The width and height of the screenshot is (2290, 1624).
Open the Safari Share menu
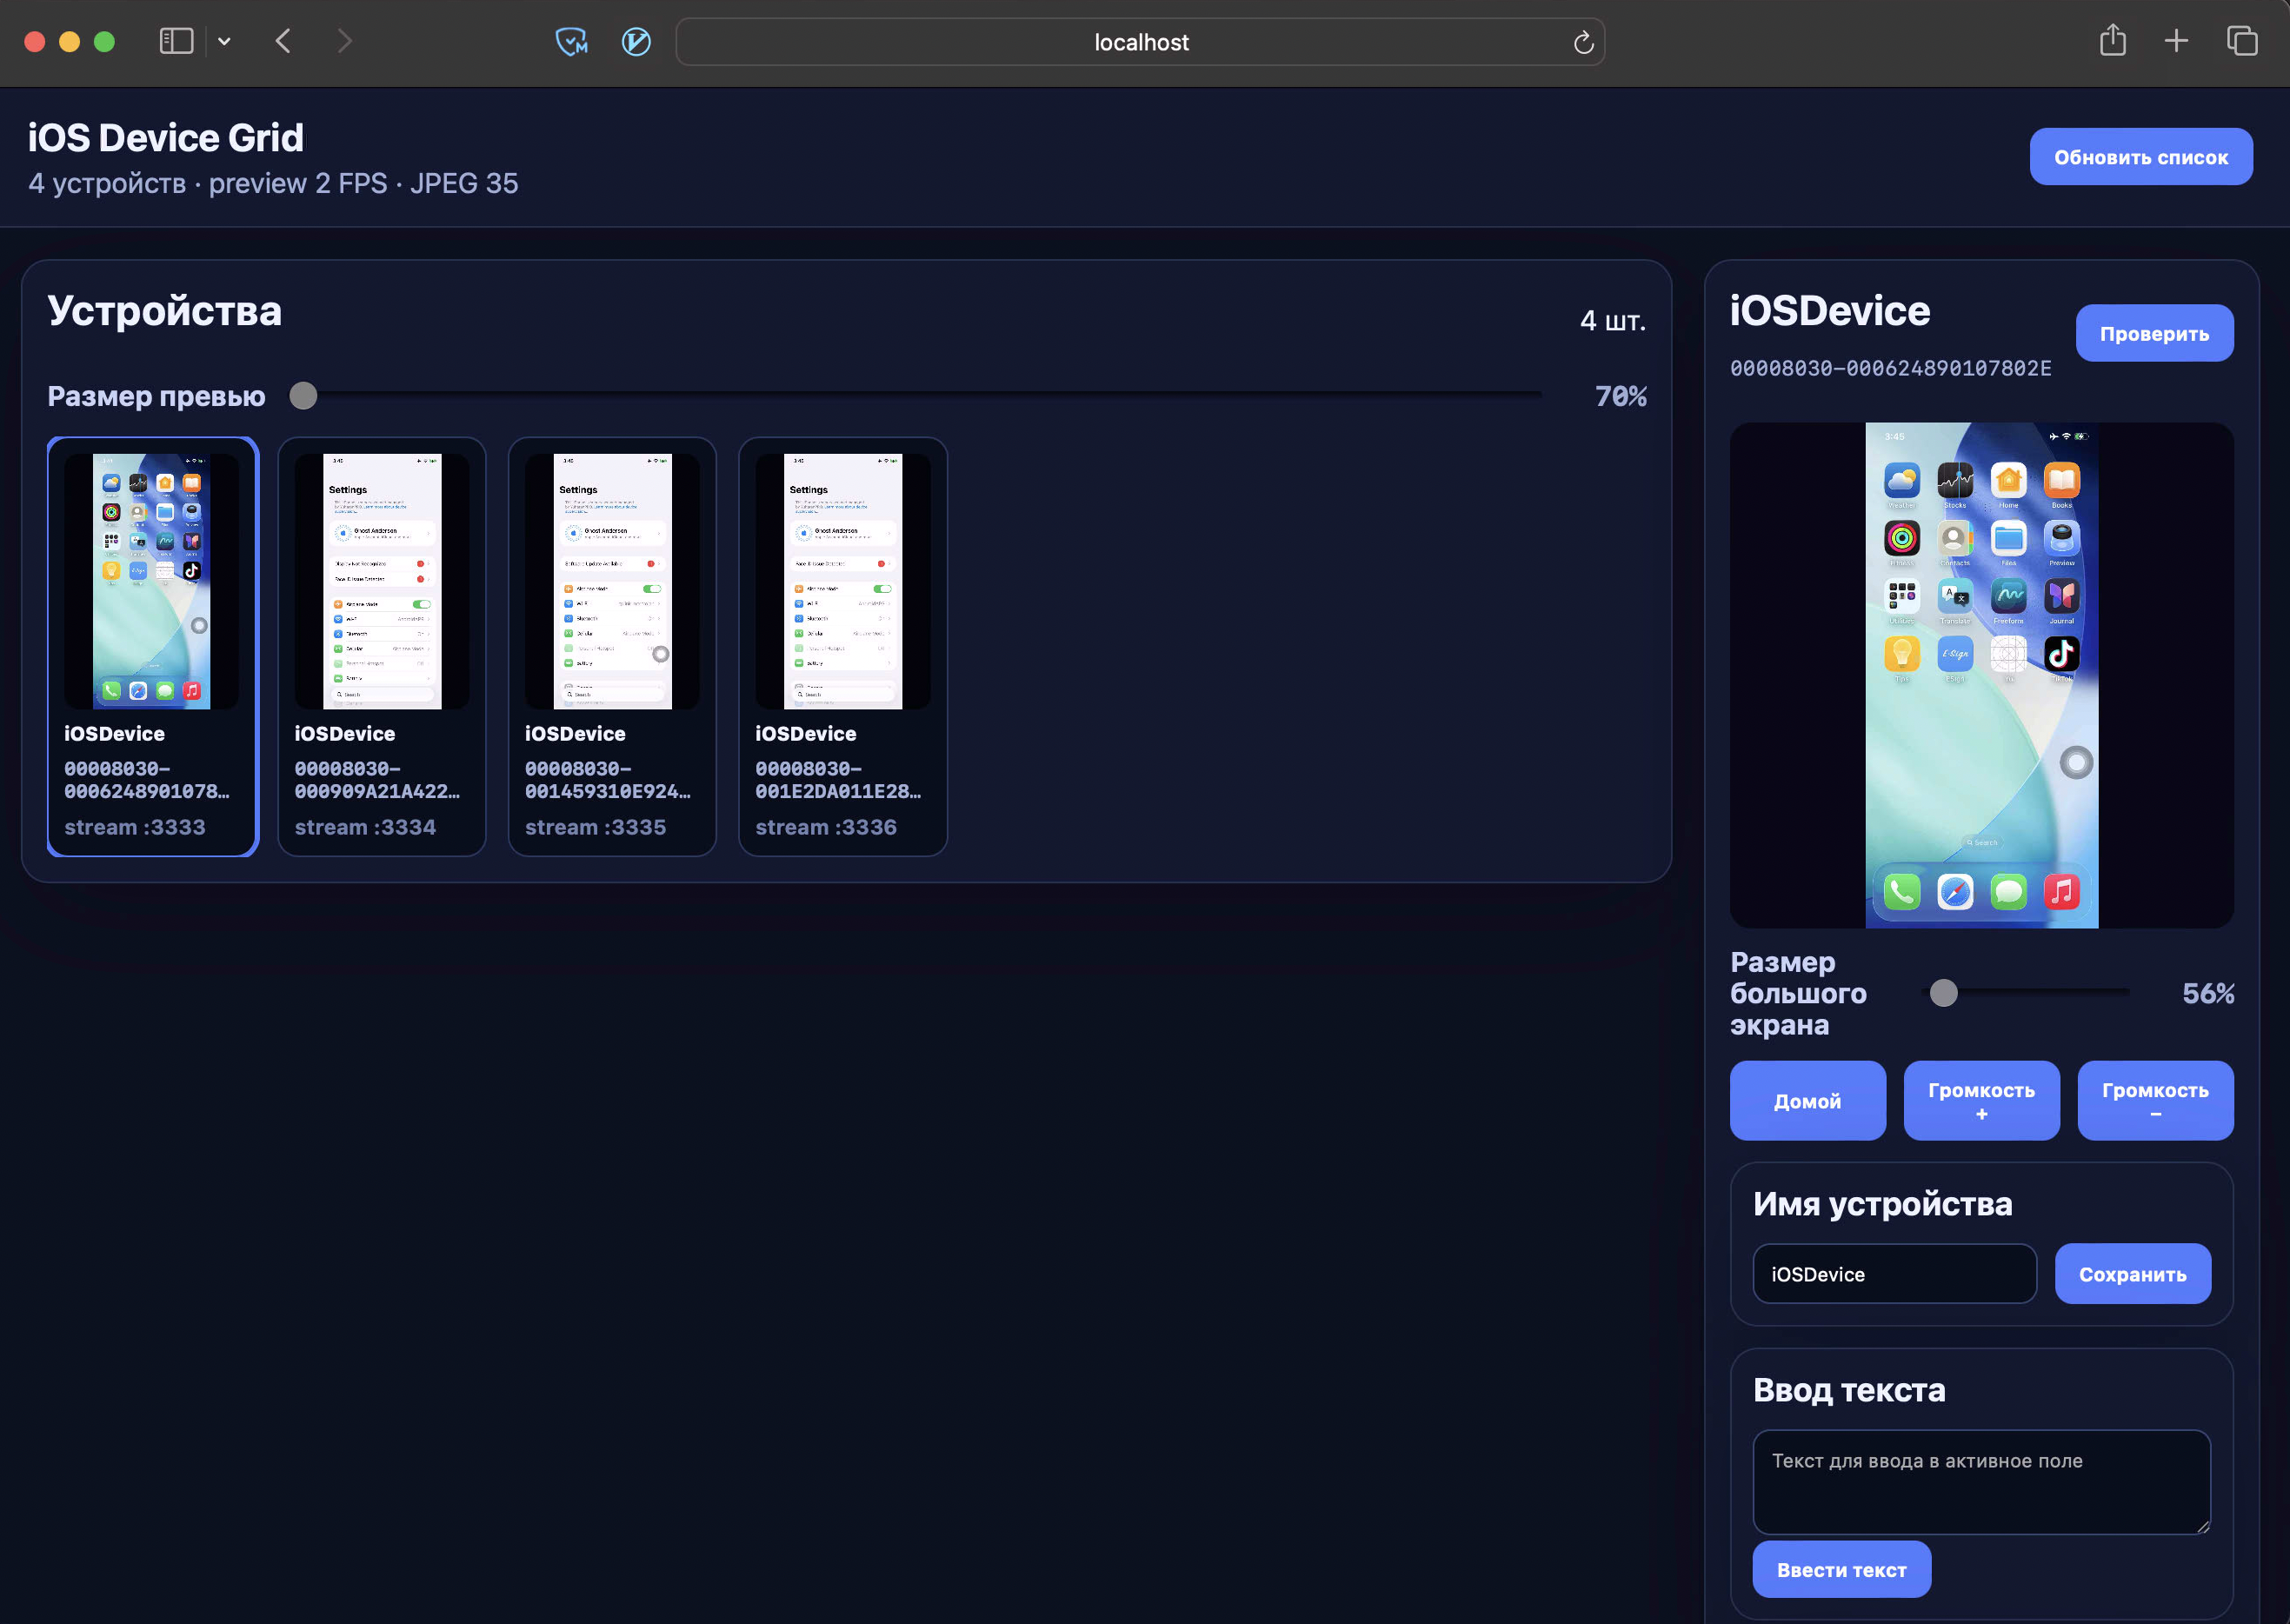pos(2112,40)
